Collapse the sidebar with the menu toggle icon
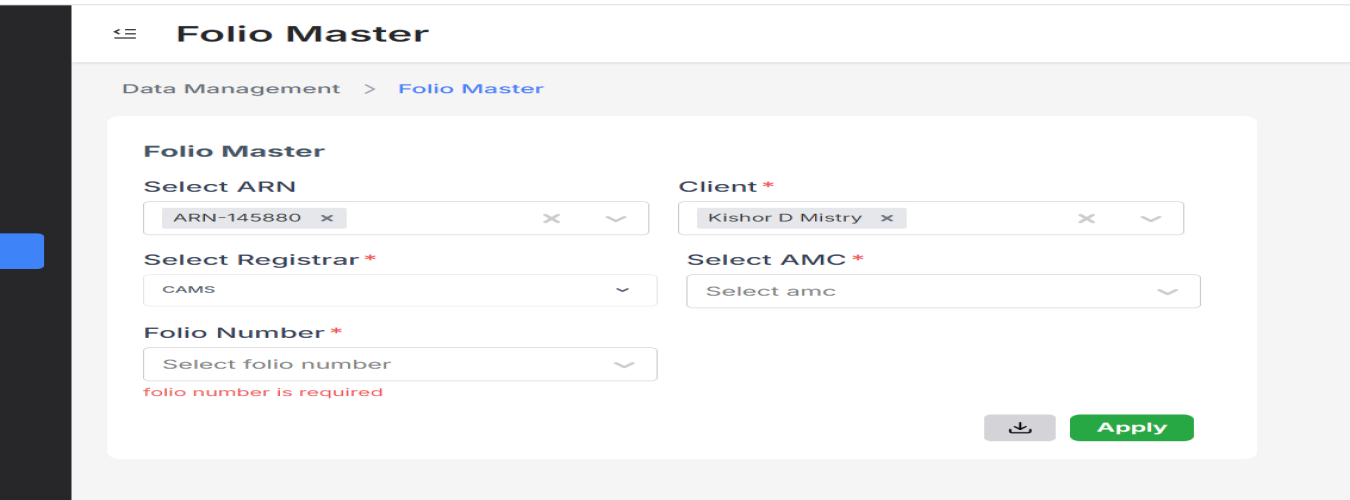 pos(124,34)
